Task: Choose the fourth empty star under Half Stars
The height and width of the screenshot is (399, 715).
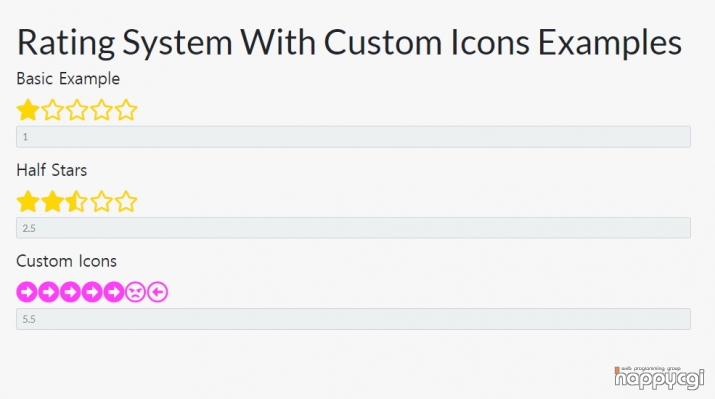Action: pos(101,202)
